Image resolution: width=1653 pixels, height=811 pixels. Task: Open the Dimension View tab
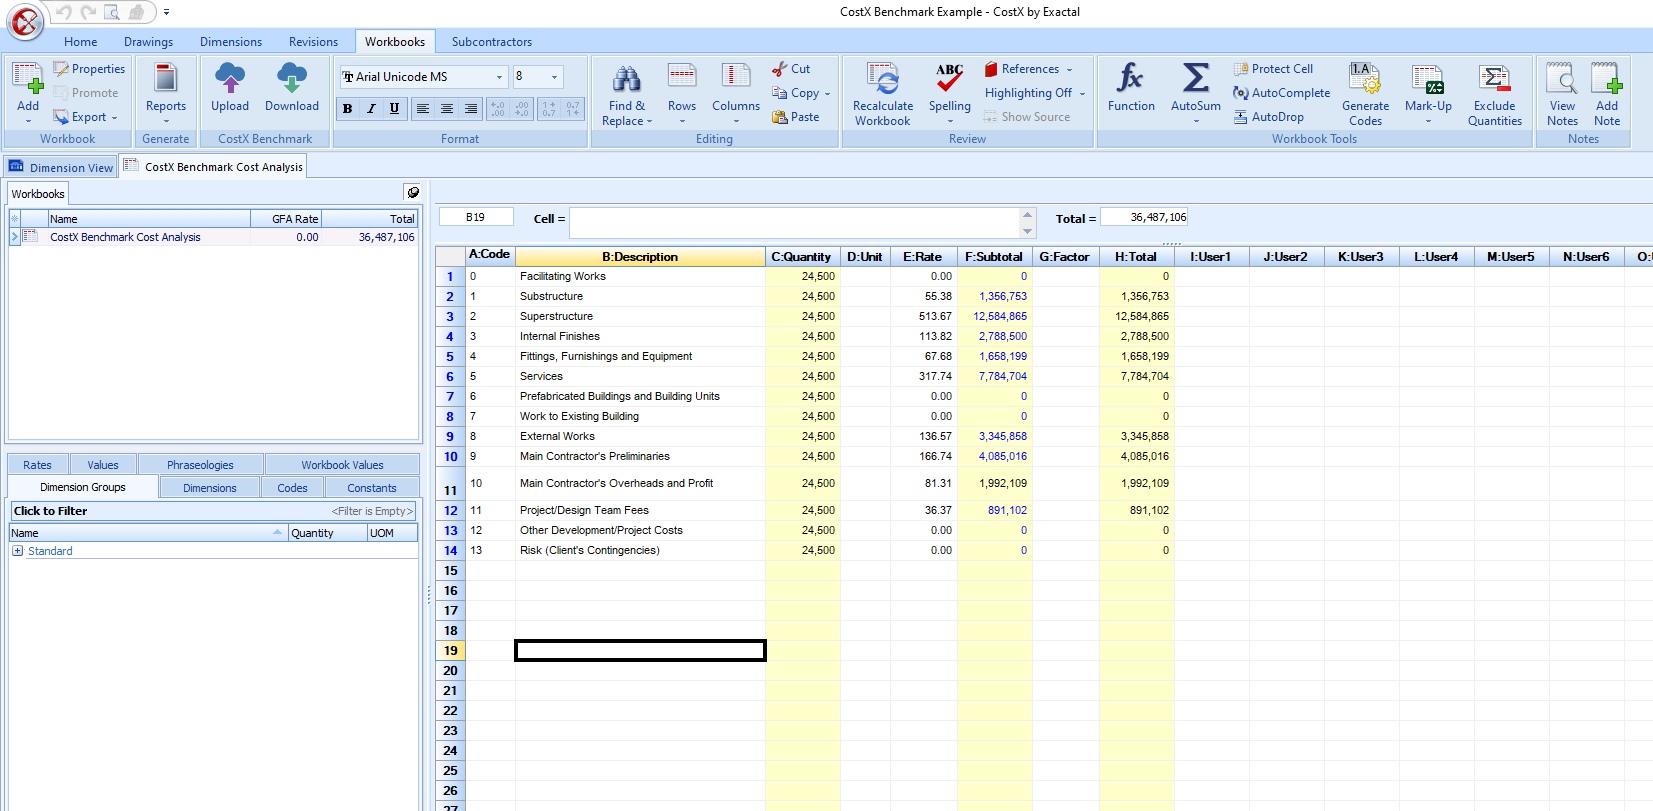click(x=61, y=167)
